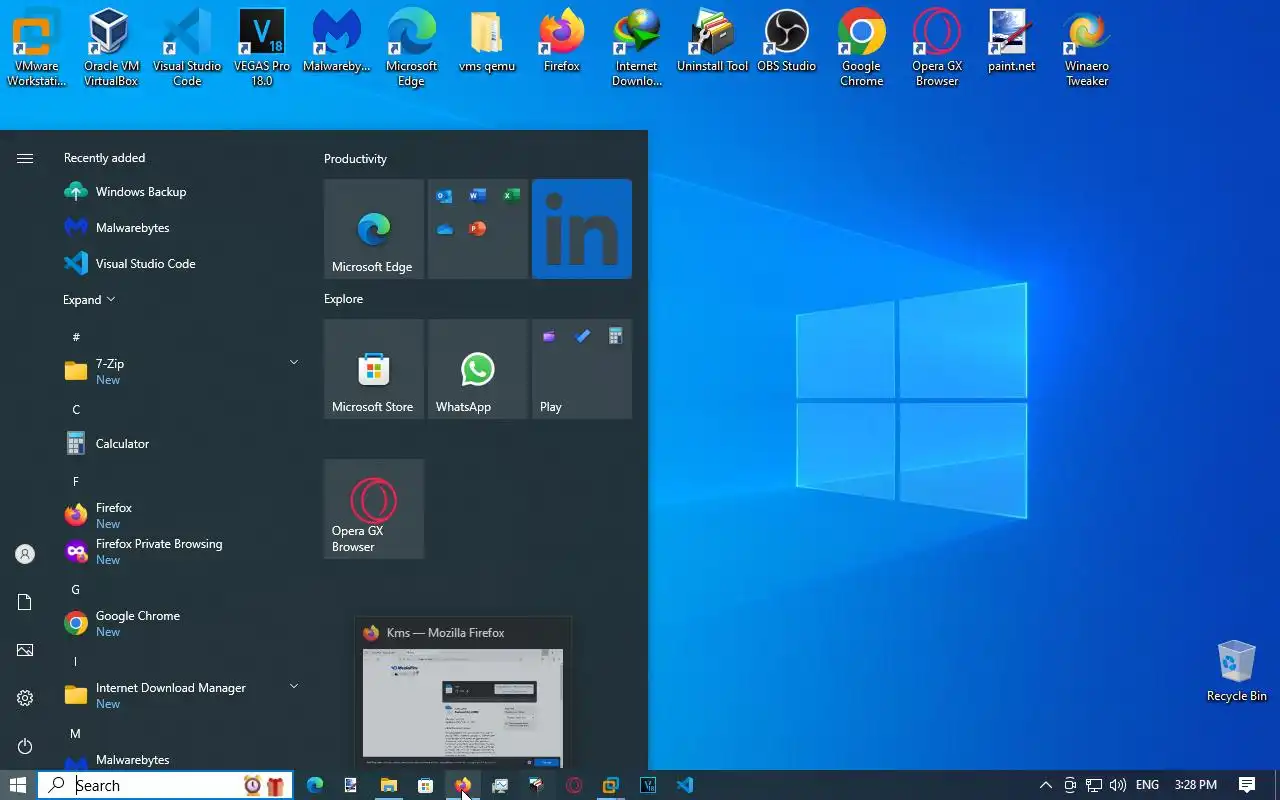Open Visual Studio Code in Recently added

[182, 264]
